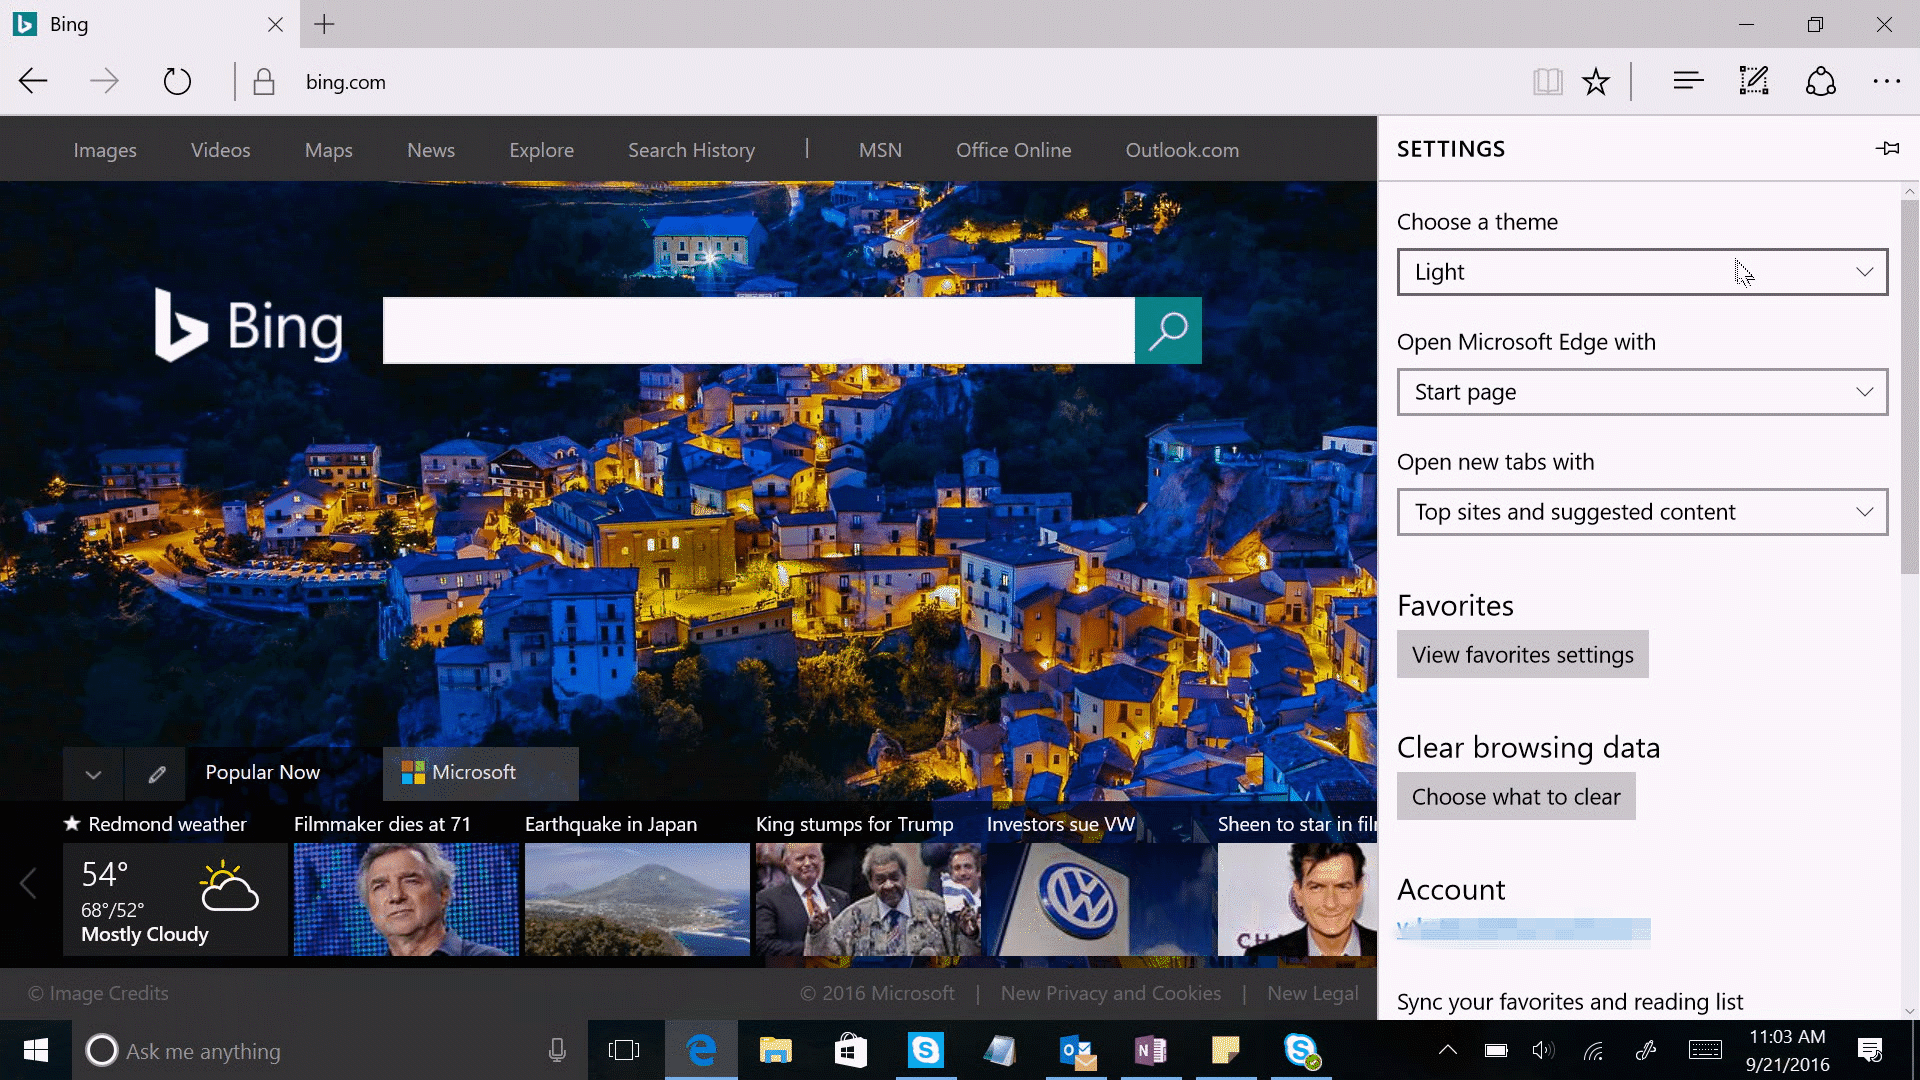This screenshot has height=1080, width=1920.
Task: Click the collapse feed chevron icon
Action: 91,773
